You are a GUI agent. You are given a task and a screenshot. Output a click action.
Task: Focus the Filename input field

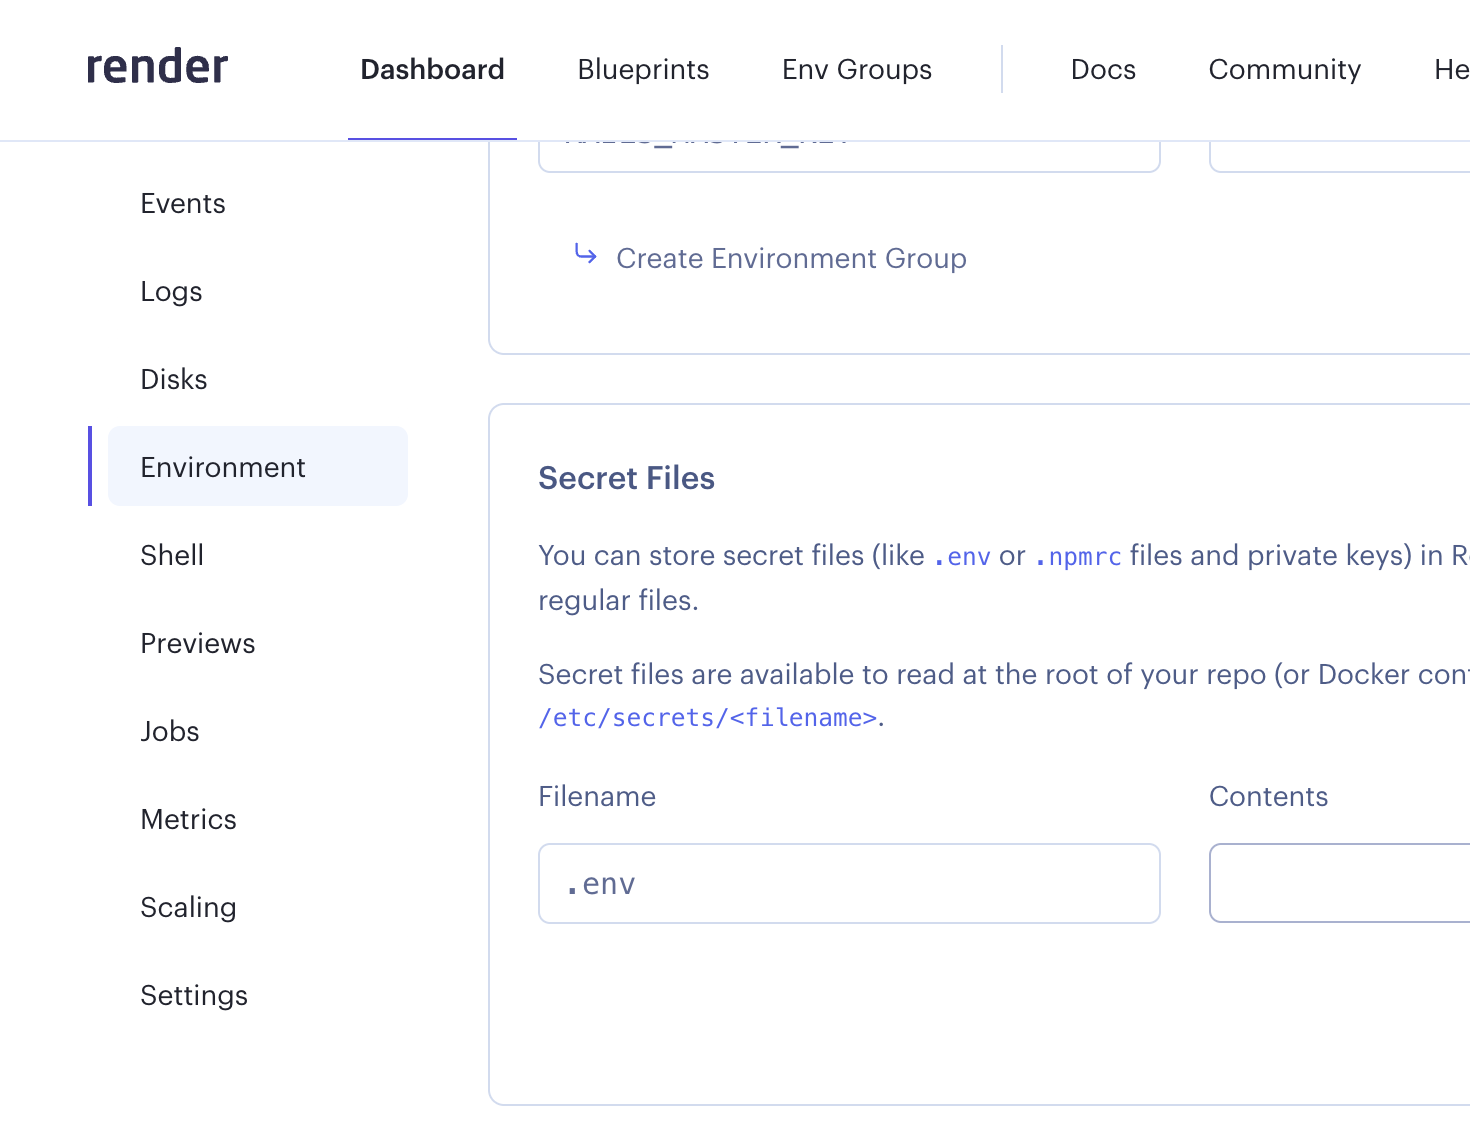[848, 883]
